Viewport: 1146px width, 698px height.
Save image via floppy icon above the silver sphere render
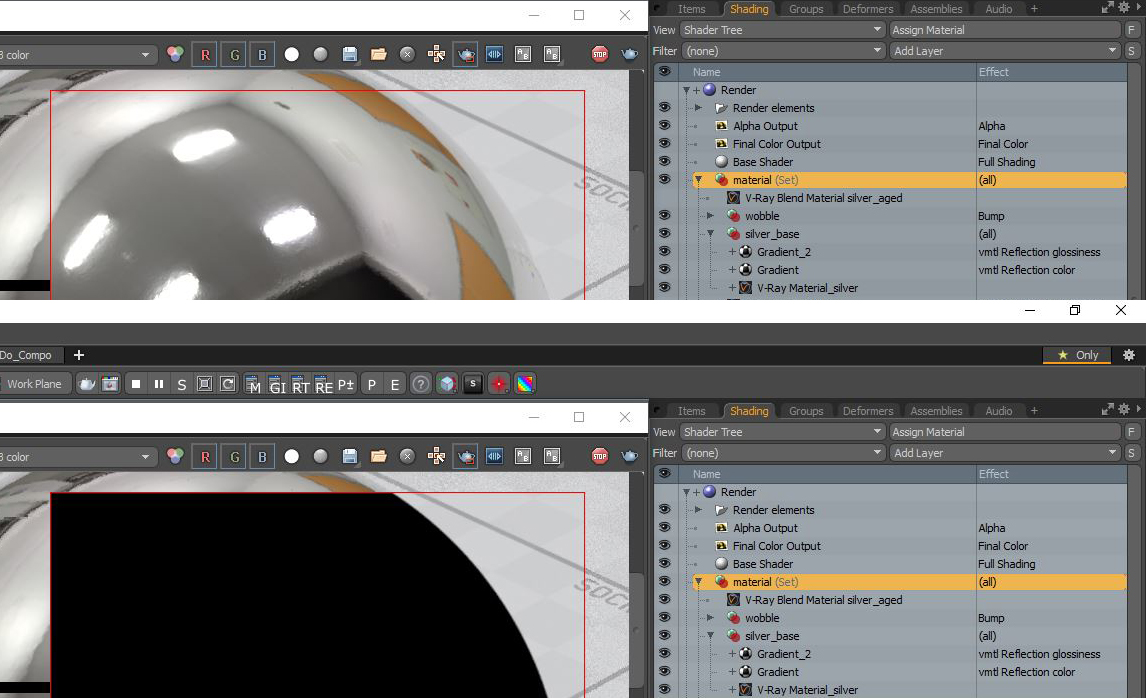349,54
